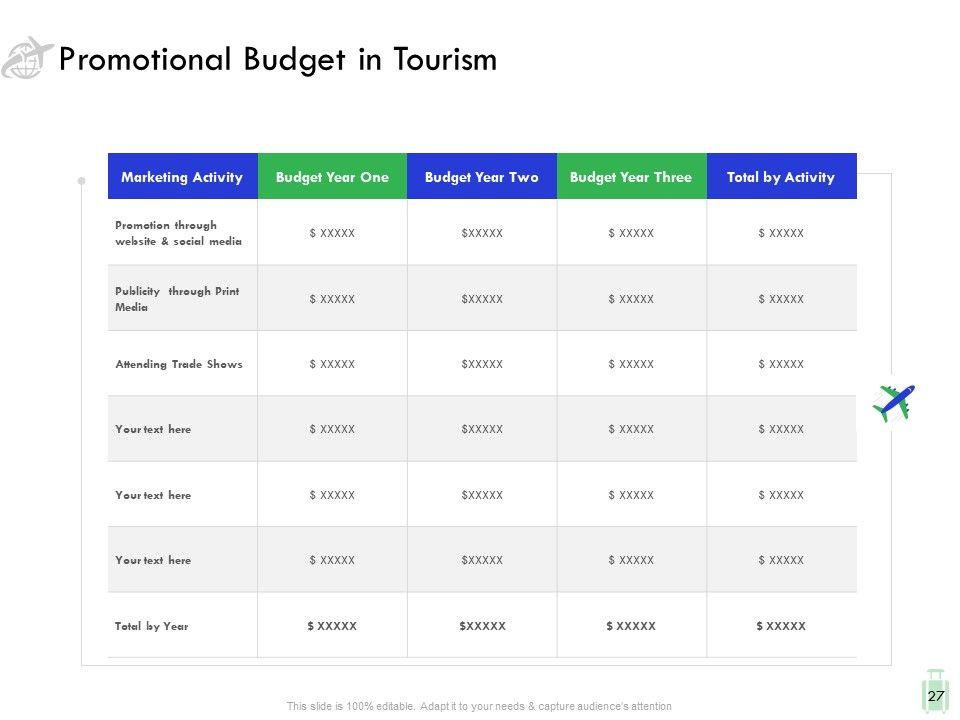Viewport: 960px width, 720px height.
Task: Click the Budget Year One column header
Action: [x=332, y=177]
